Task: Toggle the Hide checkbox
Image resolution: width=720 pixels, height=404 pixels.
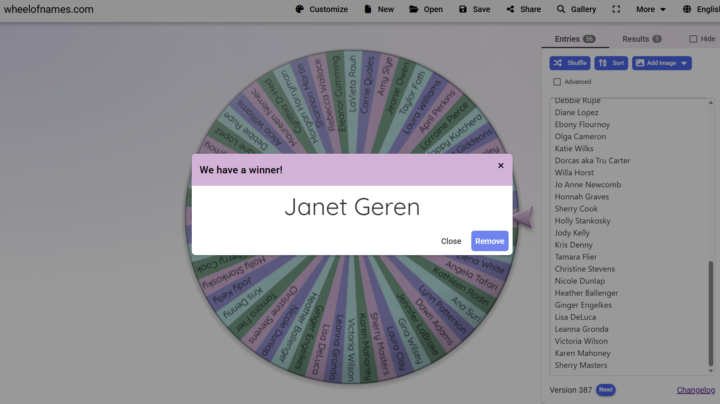Action: pos(693,39)
